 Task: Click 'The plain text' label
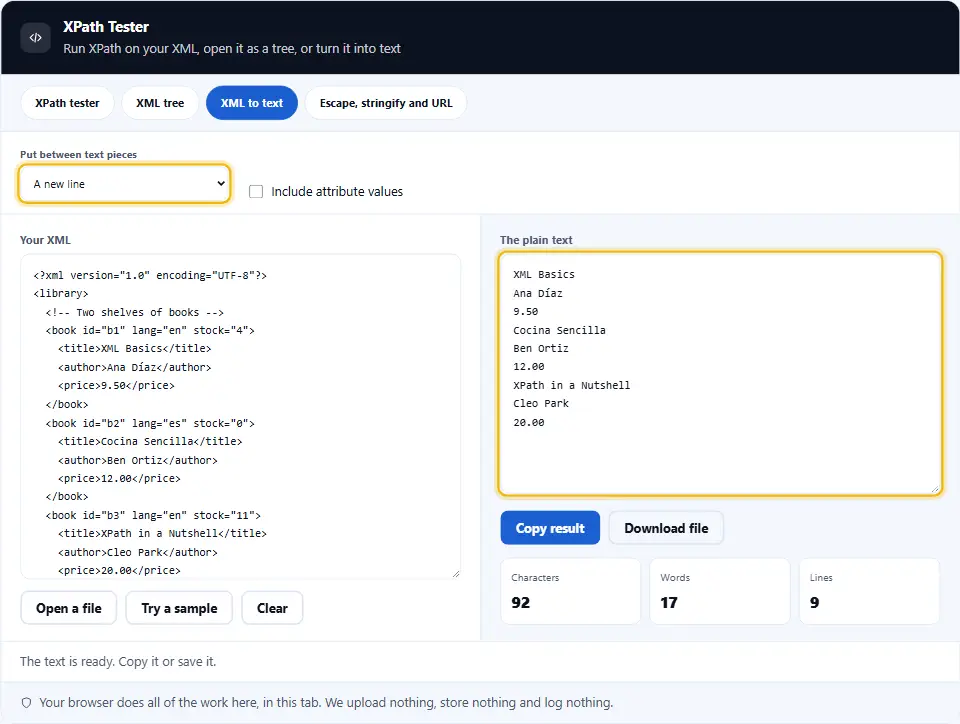click(x=536, y=240)
